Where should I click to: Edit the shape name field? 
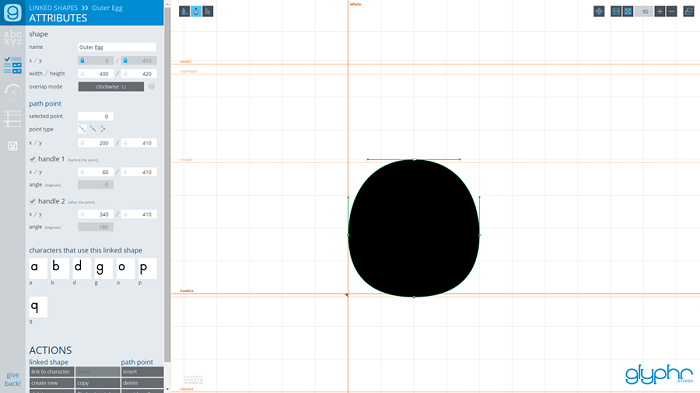tap(117, 47)
